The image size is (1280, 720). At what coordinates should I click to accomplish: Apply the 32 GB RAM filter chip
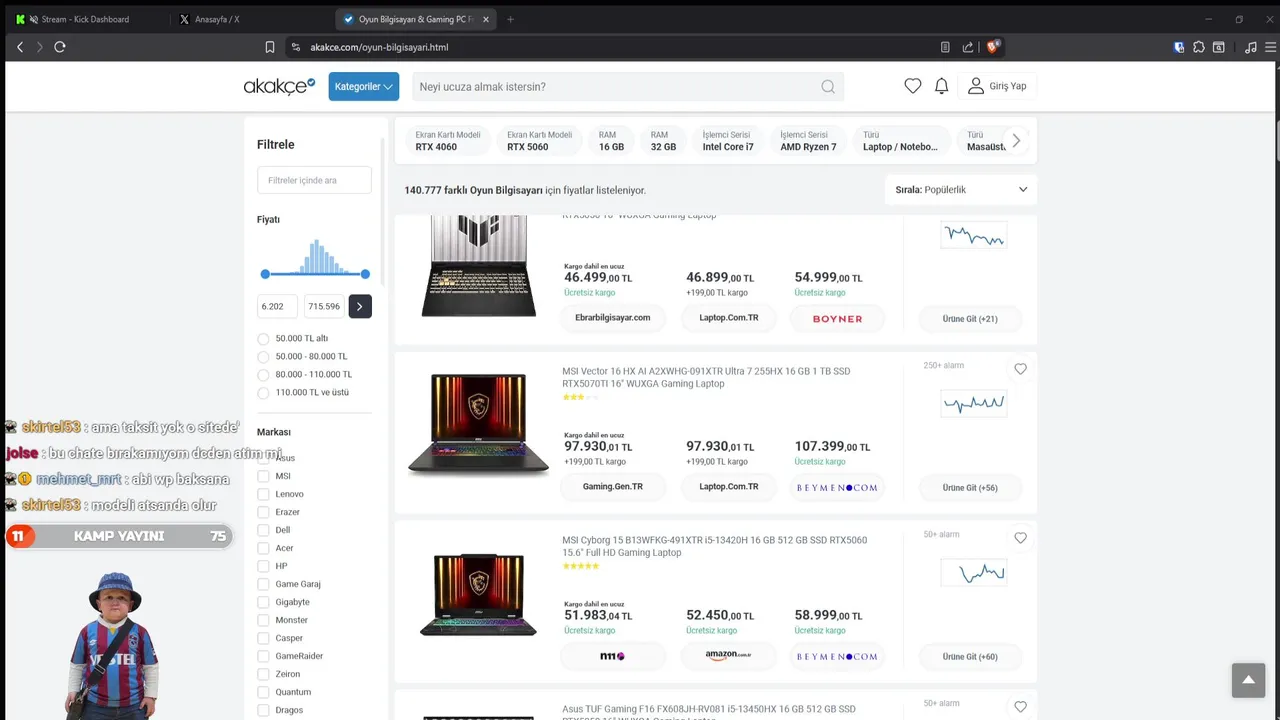pyautogui.click(x=663, y=141)
